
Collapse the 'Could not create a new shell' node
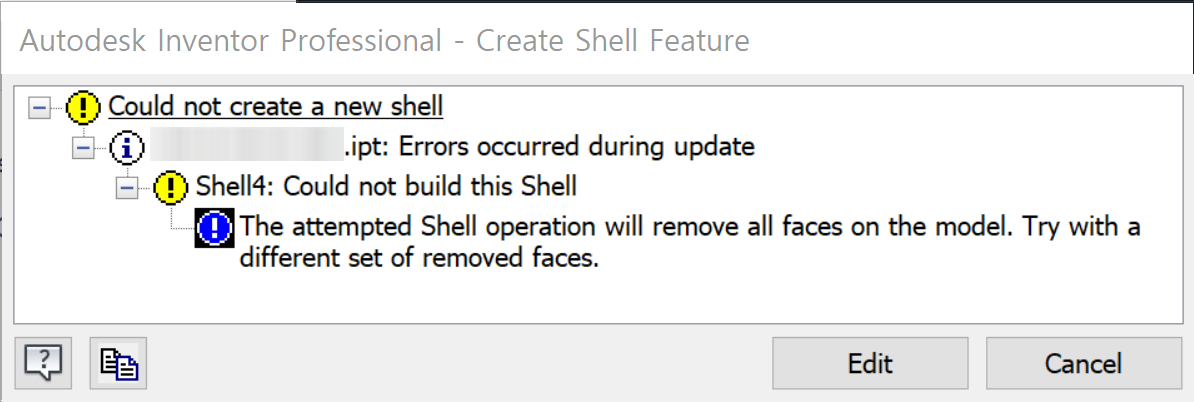39,106
